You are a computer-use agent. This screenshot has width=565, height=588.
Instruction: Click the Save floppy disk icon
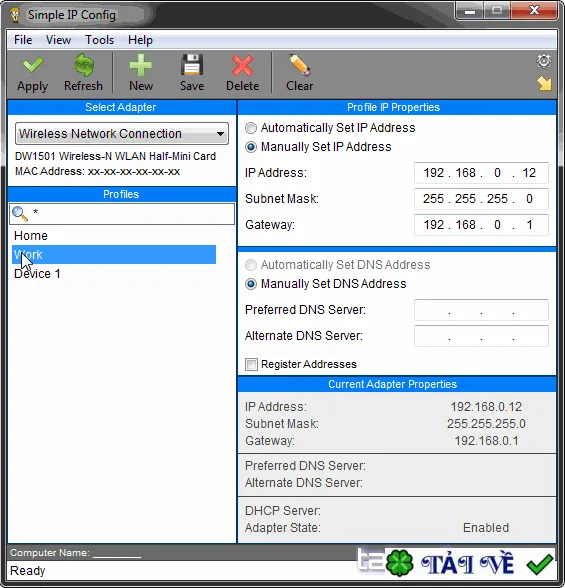(x=192, y=65)
